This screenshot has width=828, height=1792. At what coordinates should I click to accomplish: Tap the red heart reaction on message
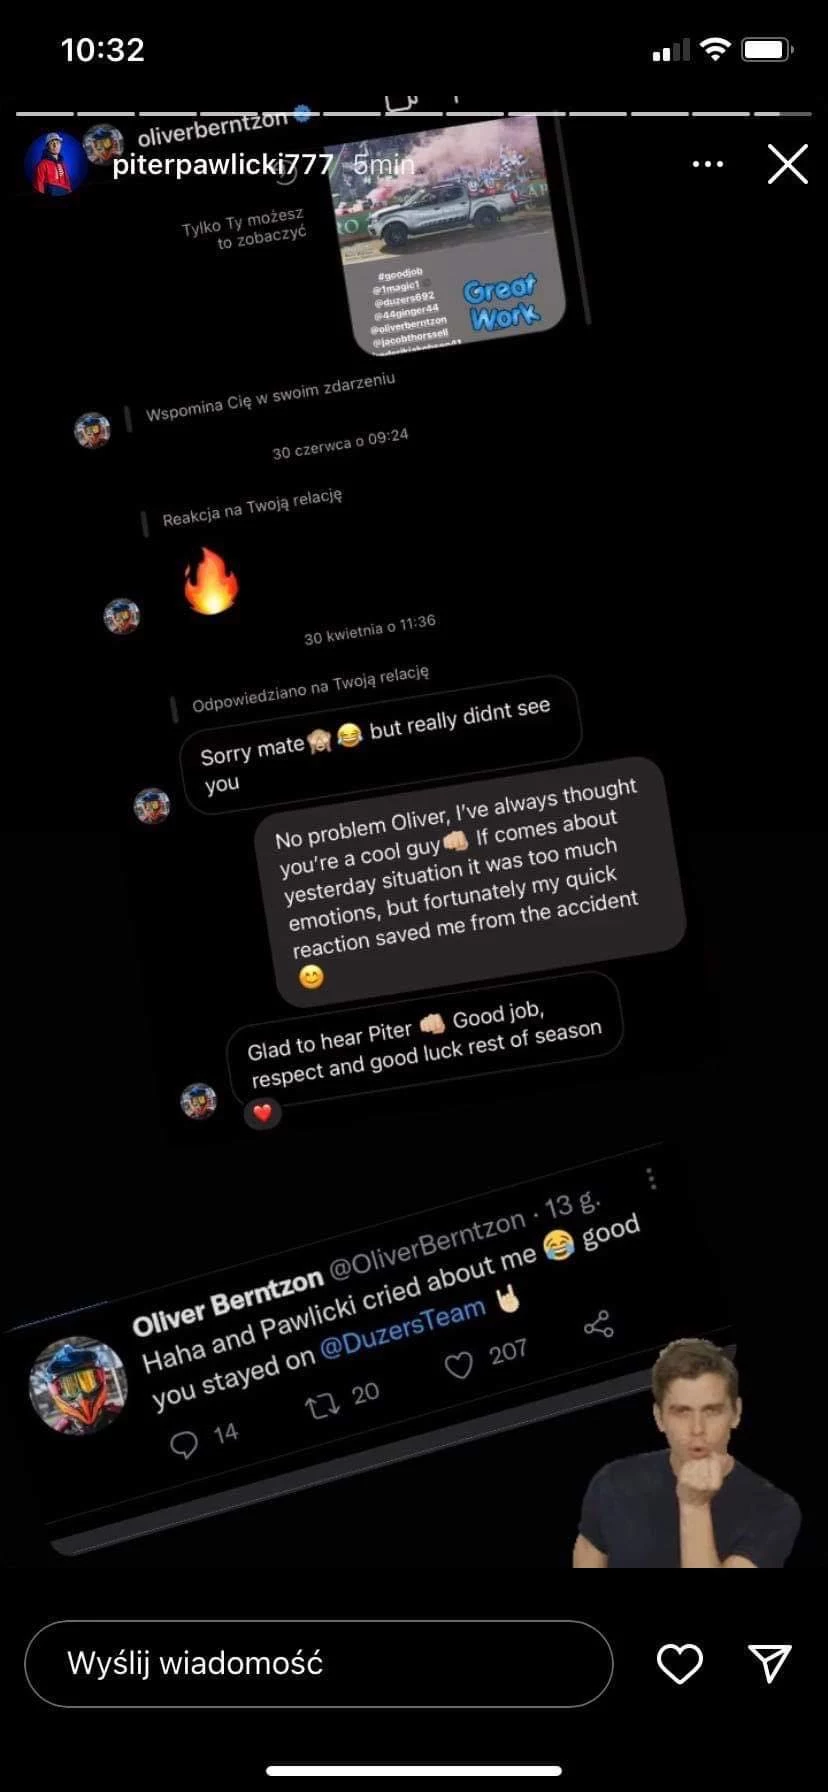[x=262, y=1112]
